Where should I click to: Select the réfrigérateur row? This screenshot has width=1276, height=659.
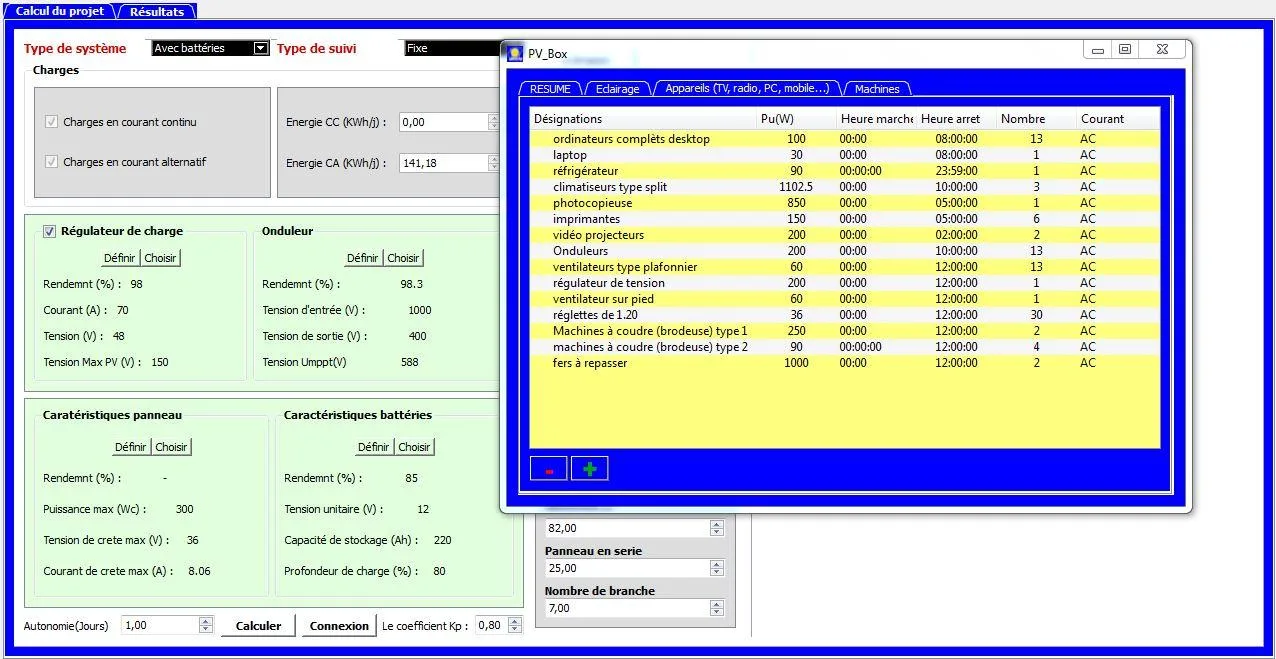(845, 171)
